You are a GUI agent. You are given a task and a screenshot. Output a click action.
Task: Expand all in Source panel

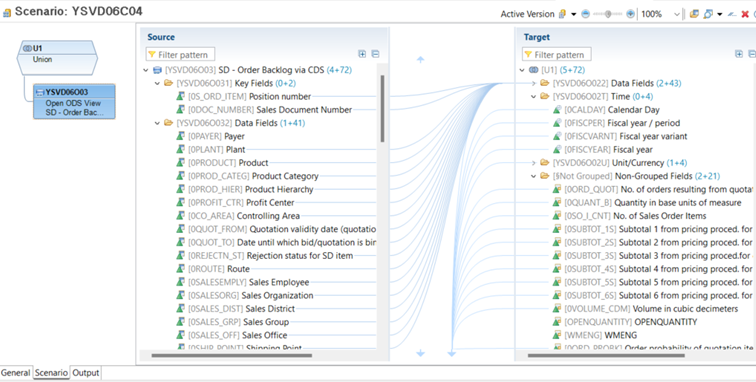362,54
